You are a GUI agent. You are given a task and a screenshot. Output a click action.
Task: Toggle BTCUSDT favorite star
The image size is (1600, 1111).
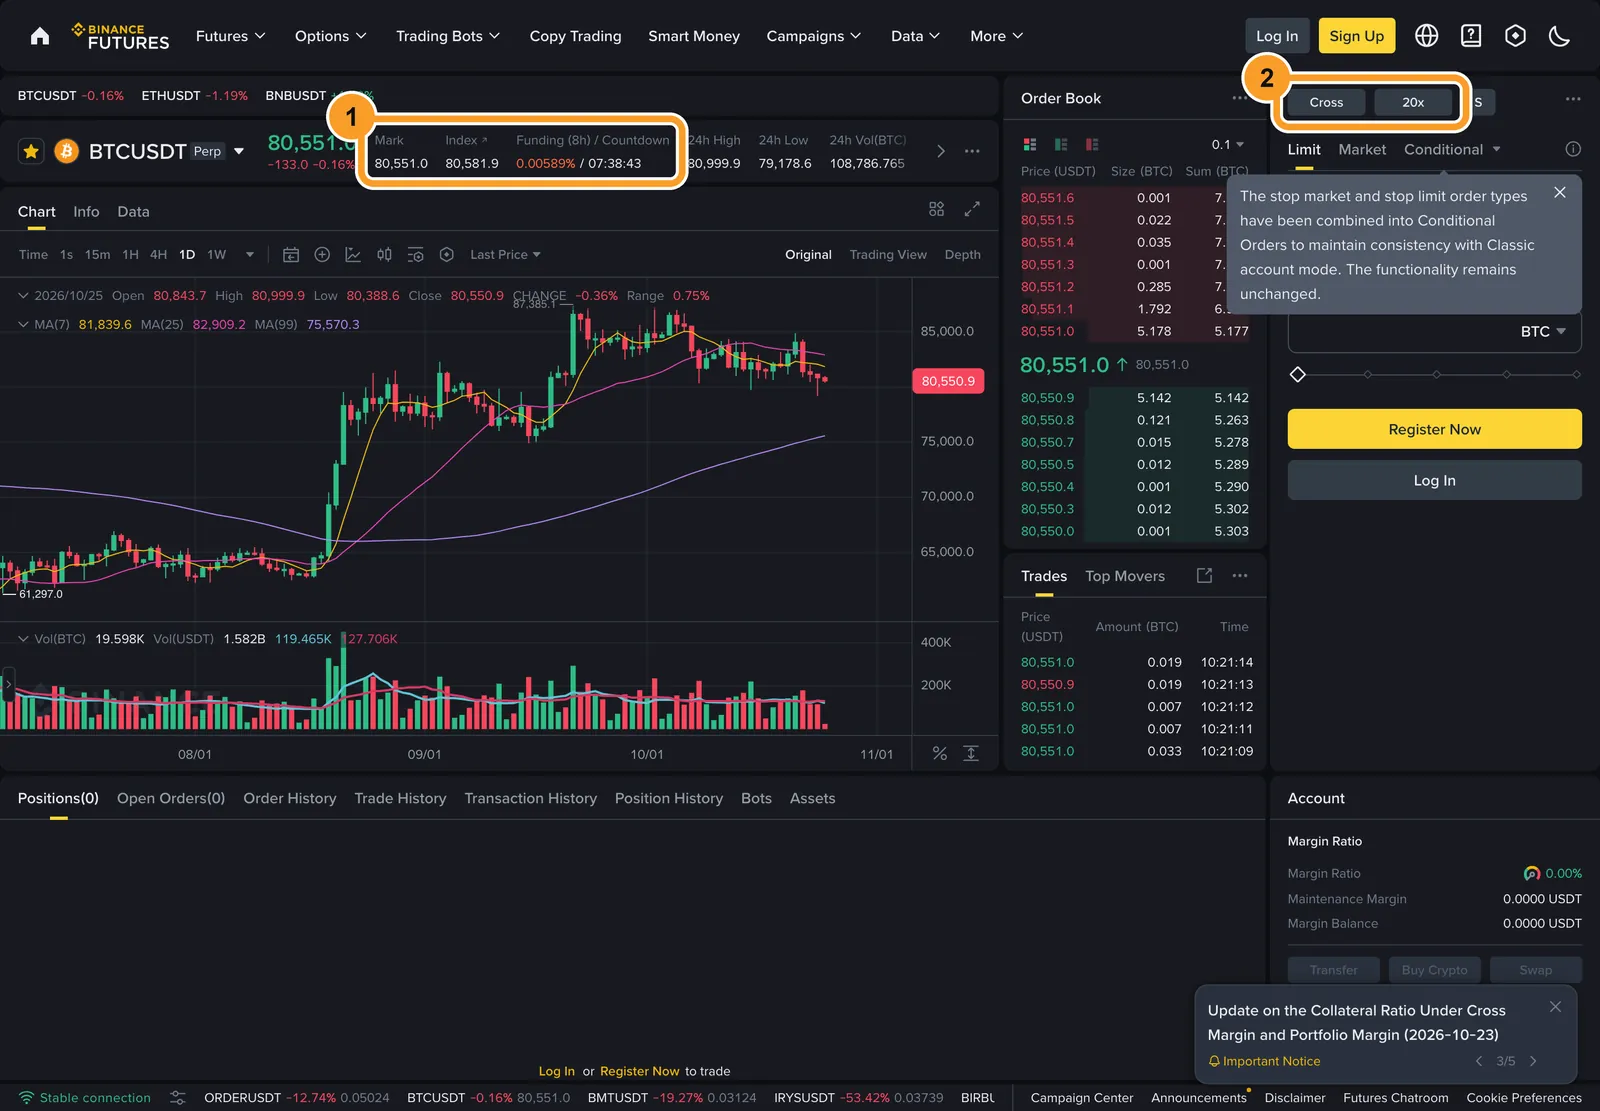pyautogui.click(x=31, y=151)
